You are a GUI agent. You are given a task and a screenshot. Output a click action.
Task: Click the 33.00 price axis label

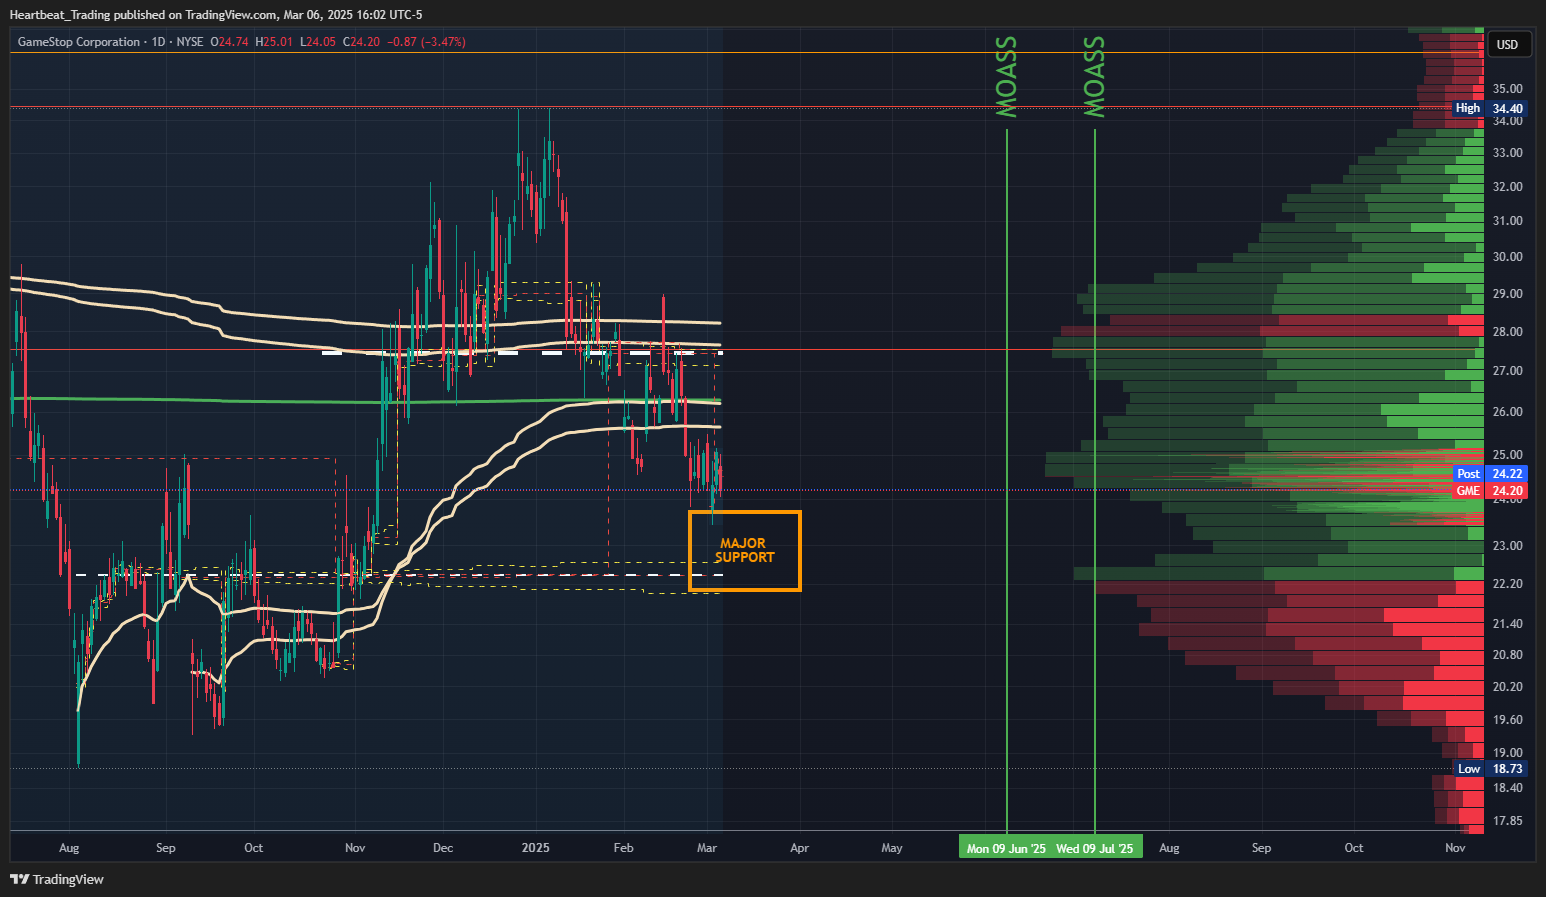coord(1507,153)
